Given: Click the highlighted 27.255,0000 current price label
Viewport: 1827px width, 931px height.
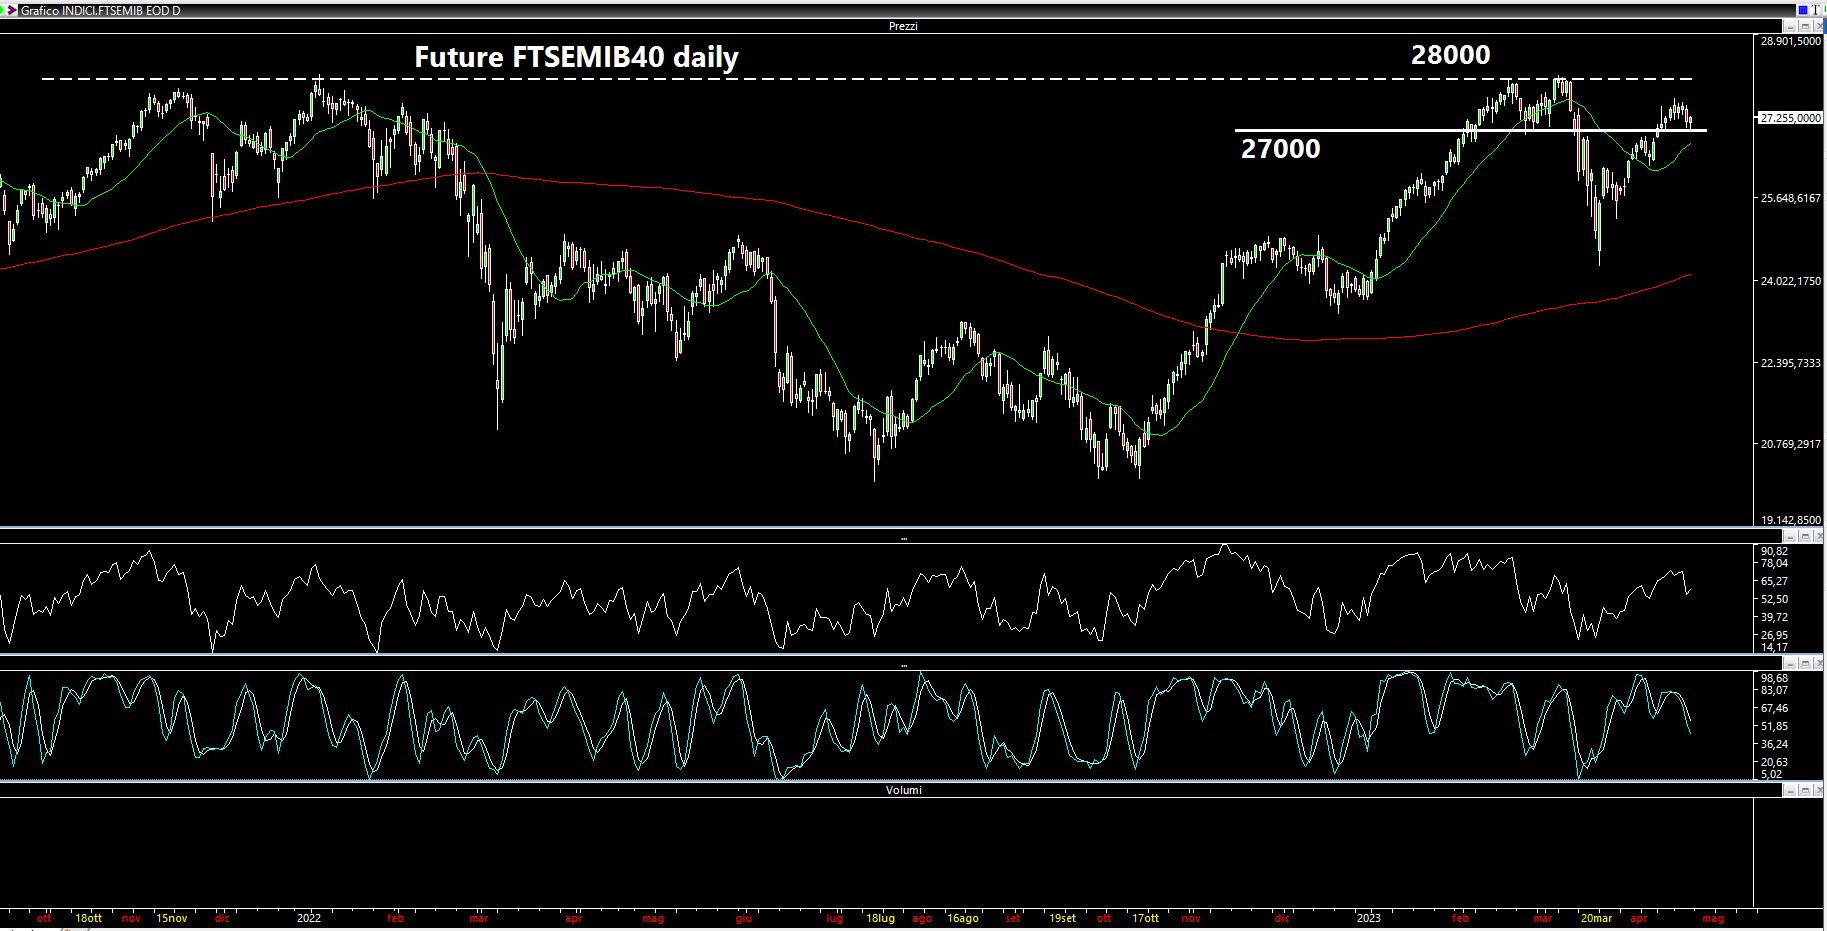Looking at the screenshot, I should tap(1790, 118).
